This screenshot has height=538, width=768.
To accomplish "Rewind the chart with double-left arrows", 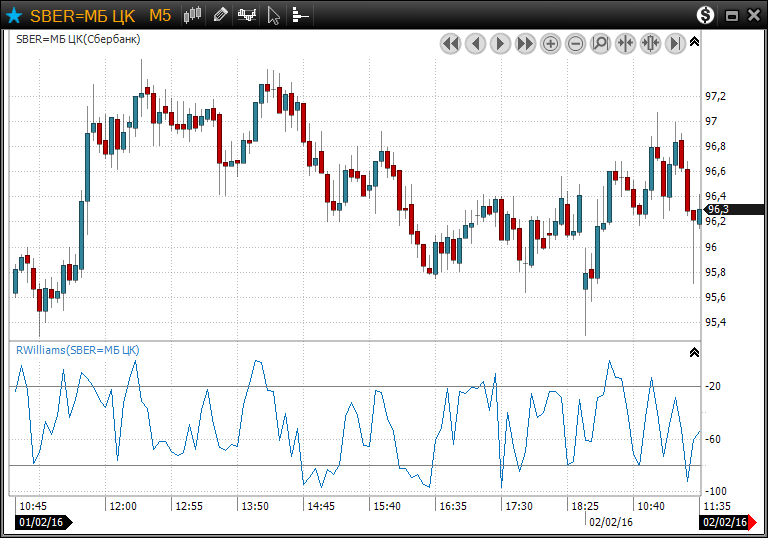I will 450,44.
